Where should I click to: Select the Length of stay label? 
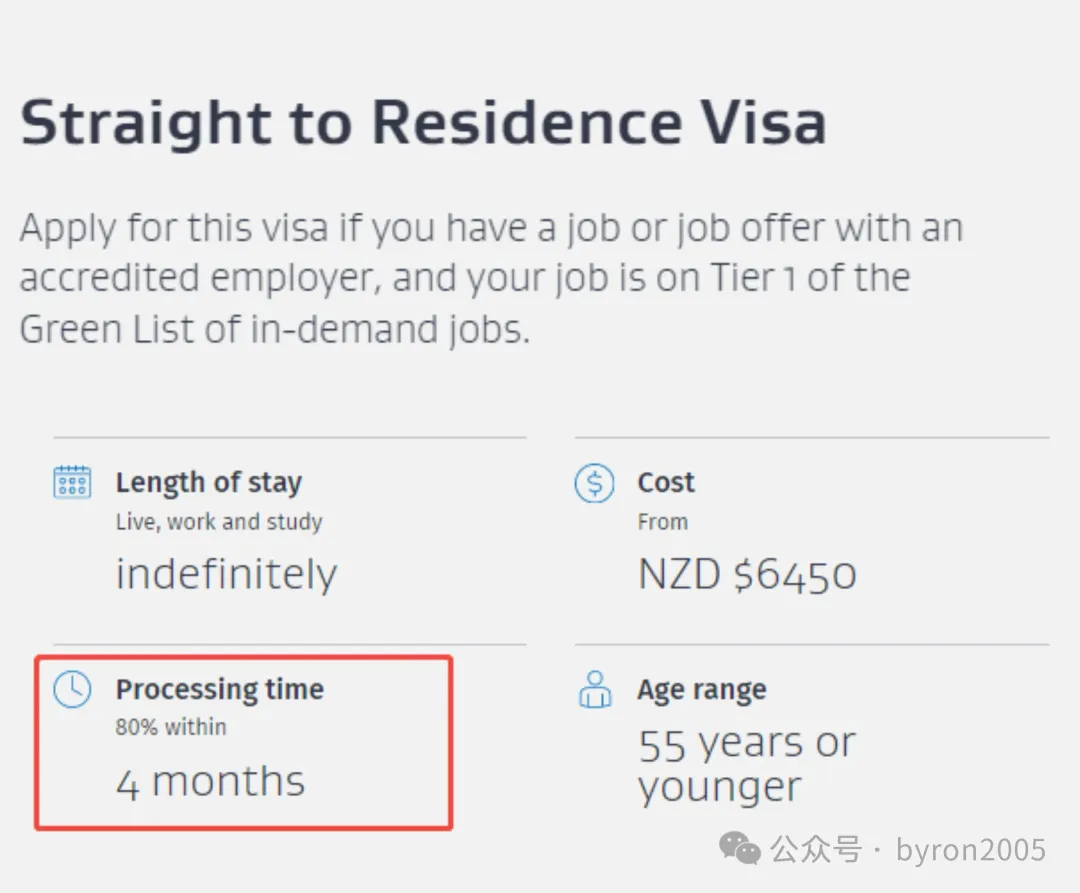208,482
